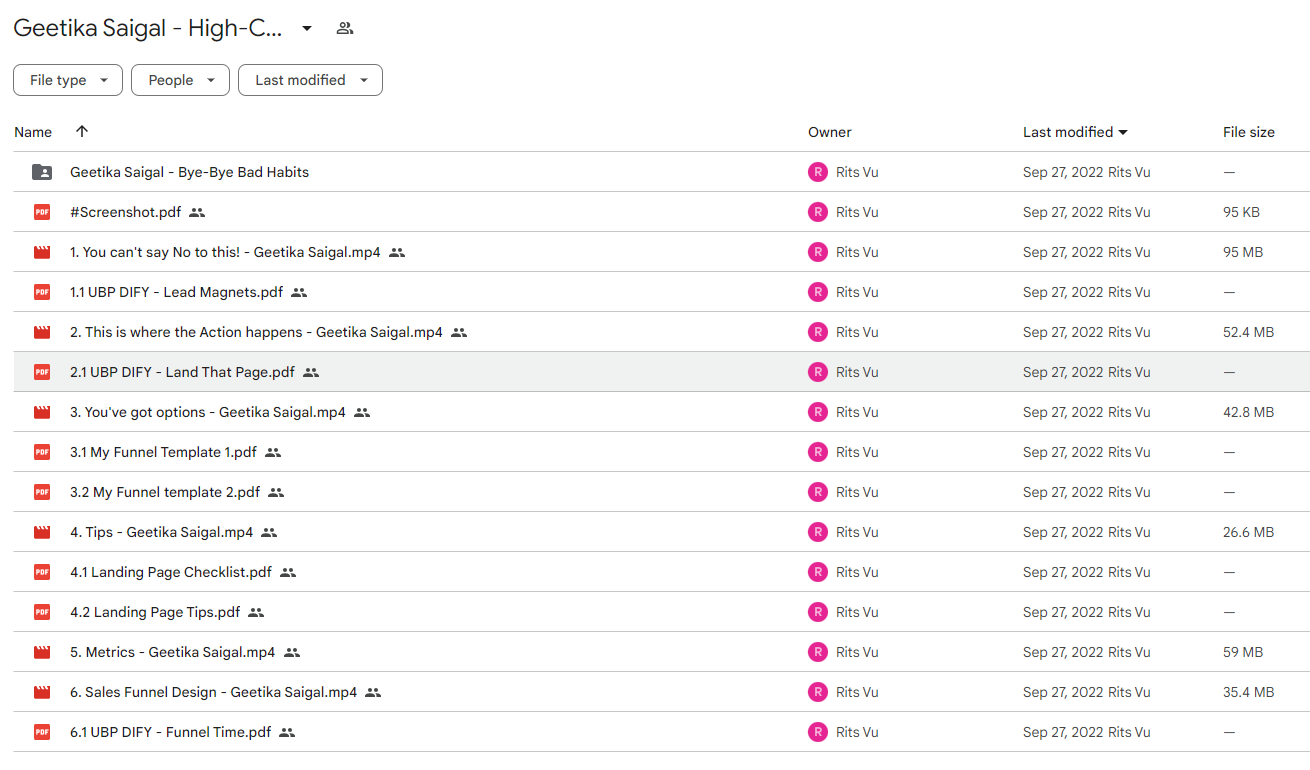Select 3.1 My Funnel Template 1.pdf
The width and height of the screenshot is (1310, 770).
coord(163,452)
